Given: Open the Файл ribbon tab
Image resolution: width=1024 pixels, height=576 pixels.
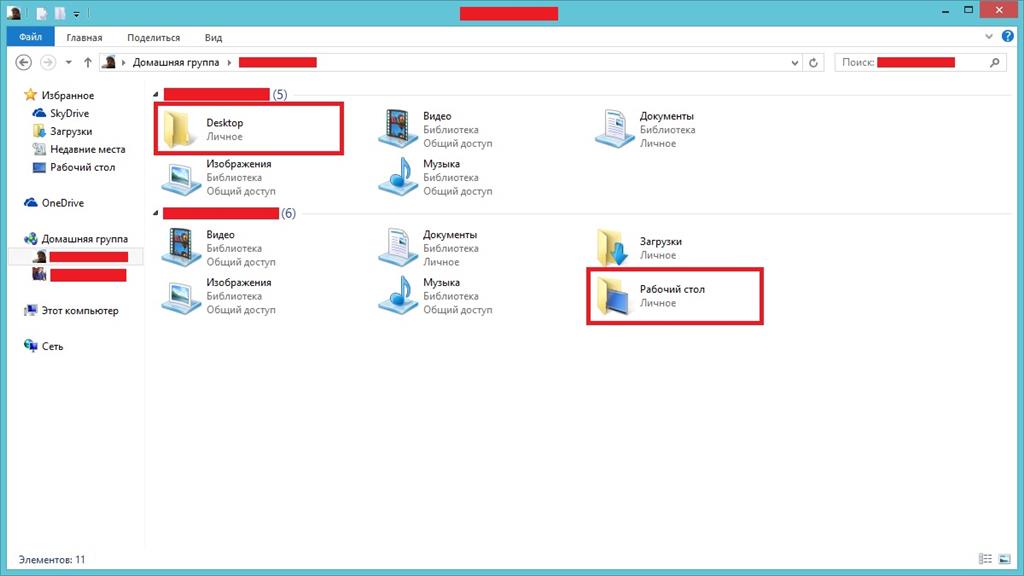Looking at the screenshot, I should 30,37.
